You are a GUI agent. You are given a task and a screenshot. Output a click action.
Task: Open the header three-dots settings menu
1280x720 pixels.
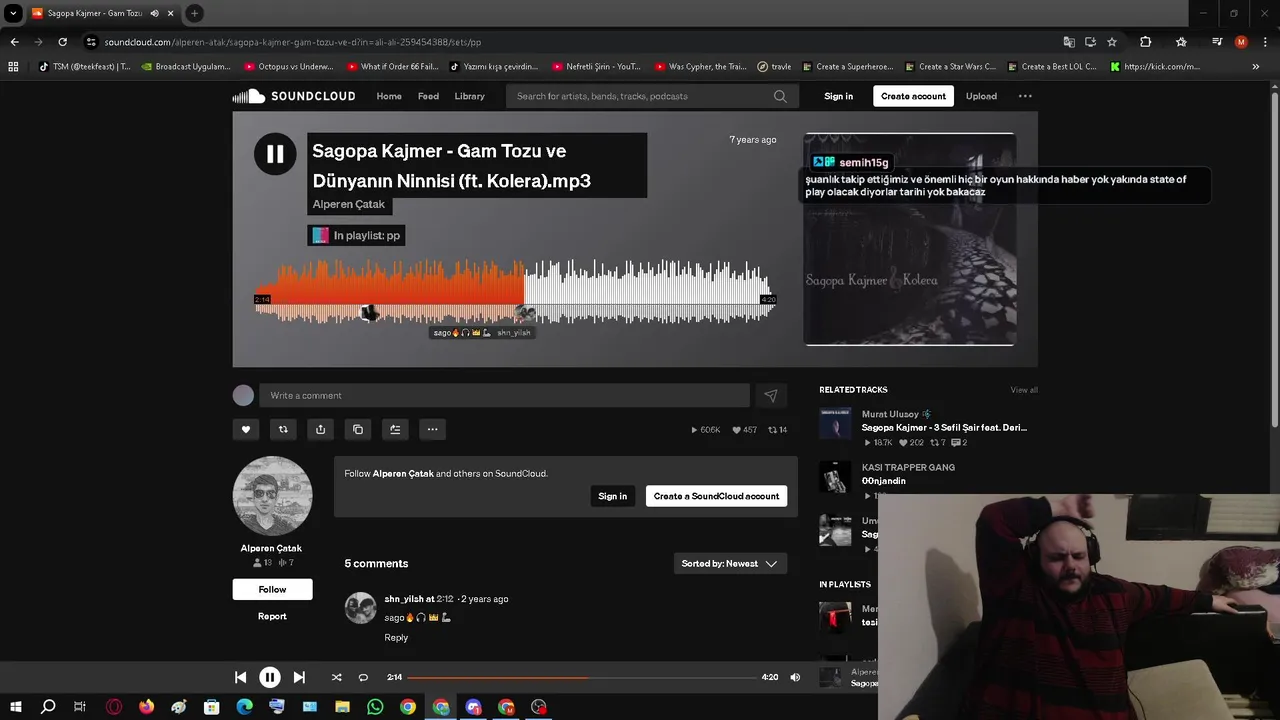coord(1025,96)
